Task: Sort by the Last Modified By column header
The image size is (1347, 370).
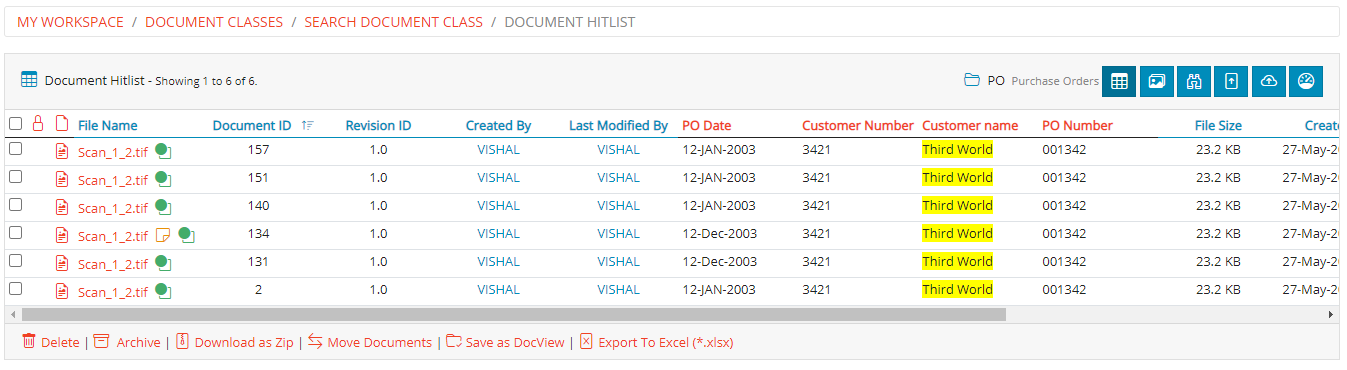Action: [618, 126]
